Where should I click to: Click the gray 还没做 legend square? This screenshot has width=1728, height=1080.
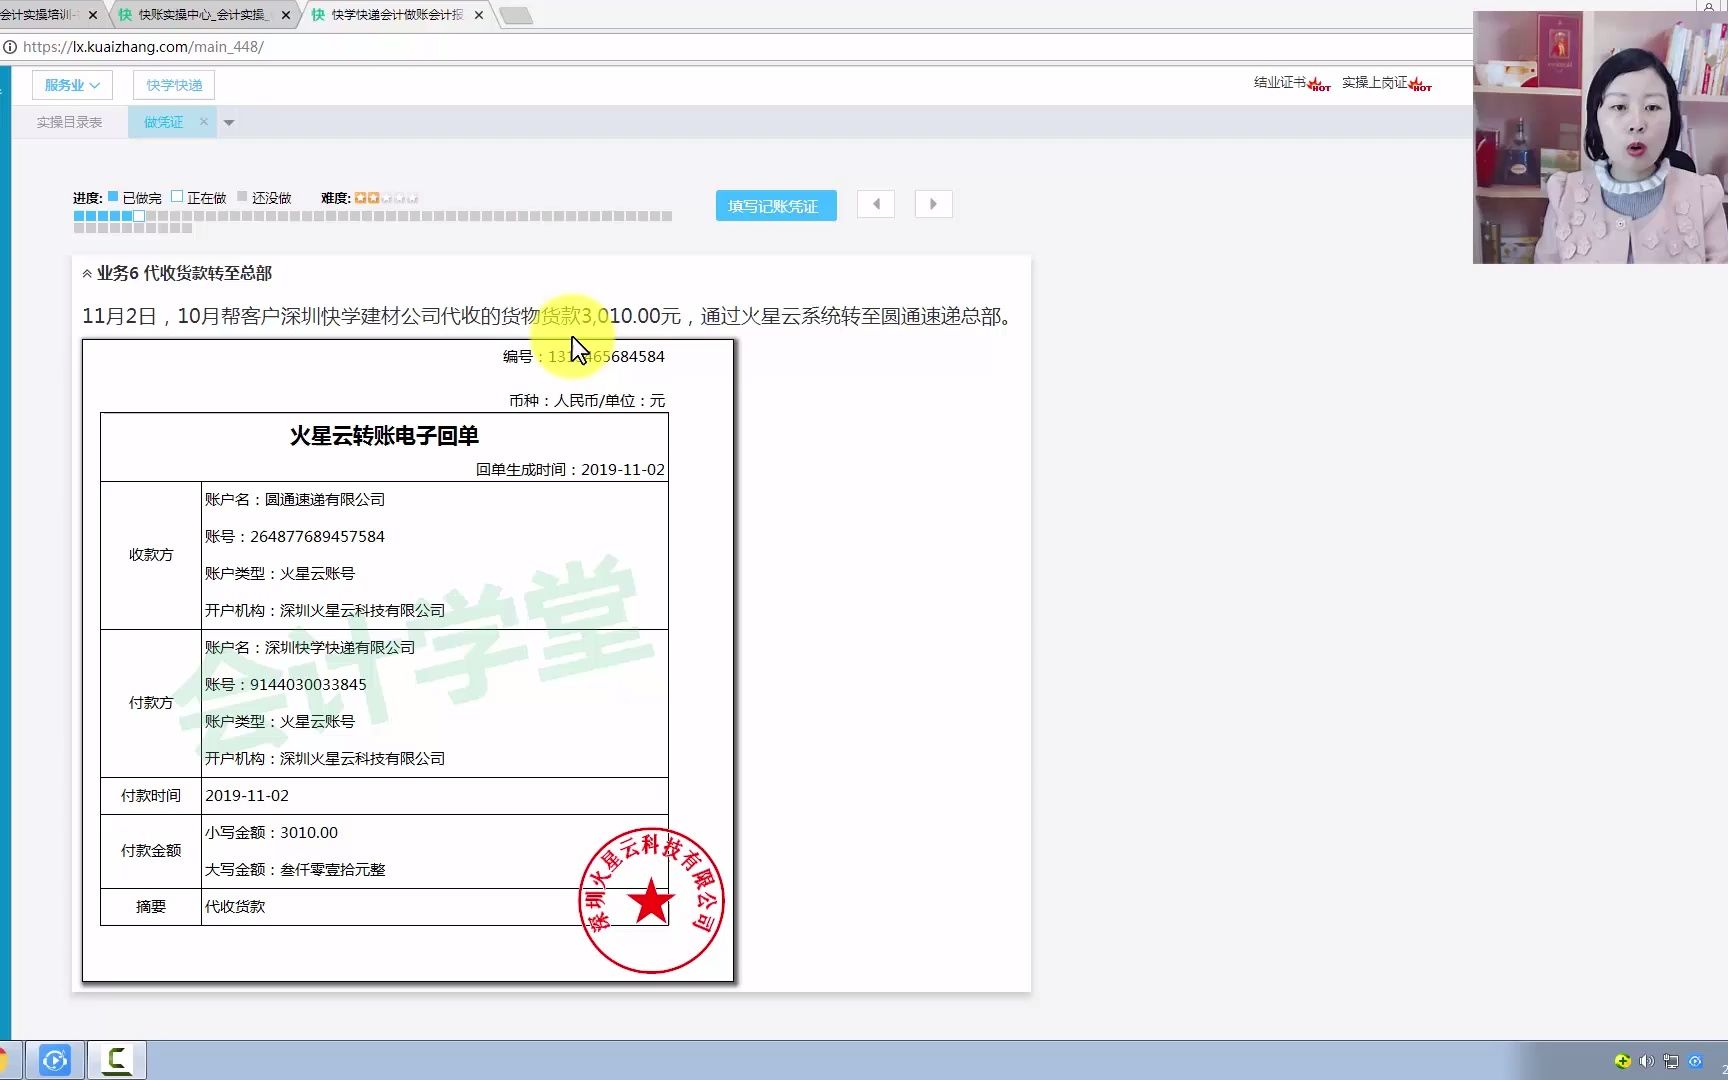[x=242, y=197]
